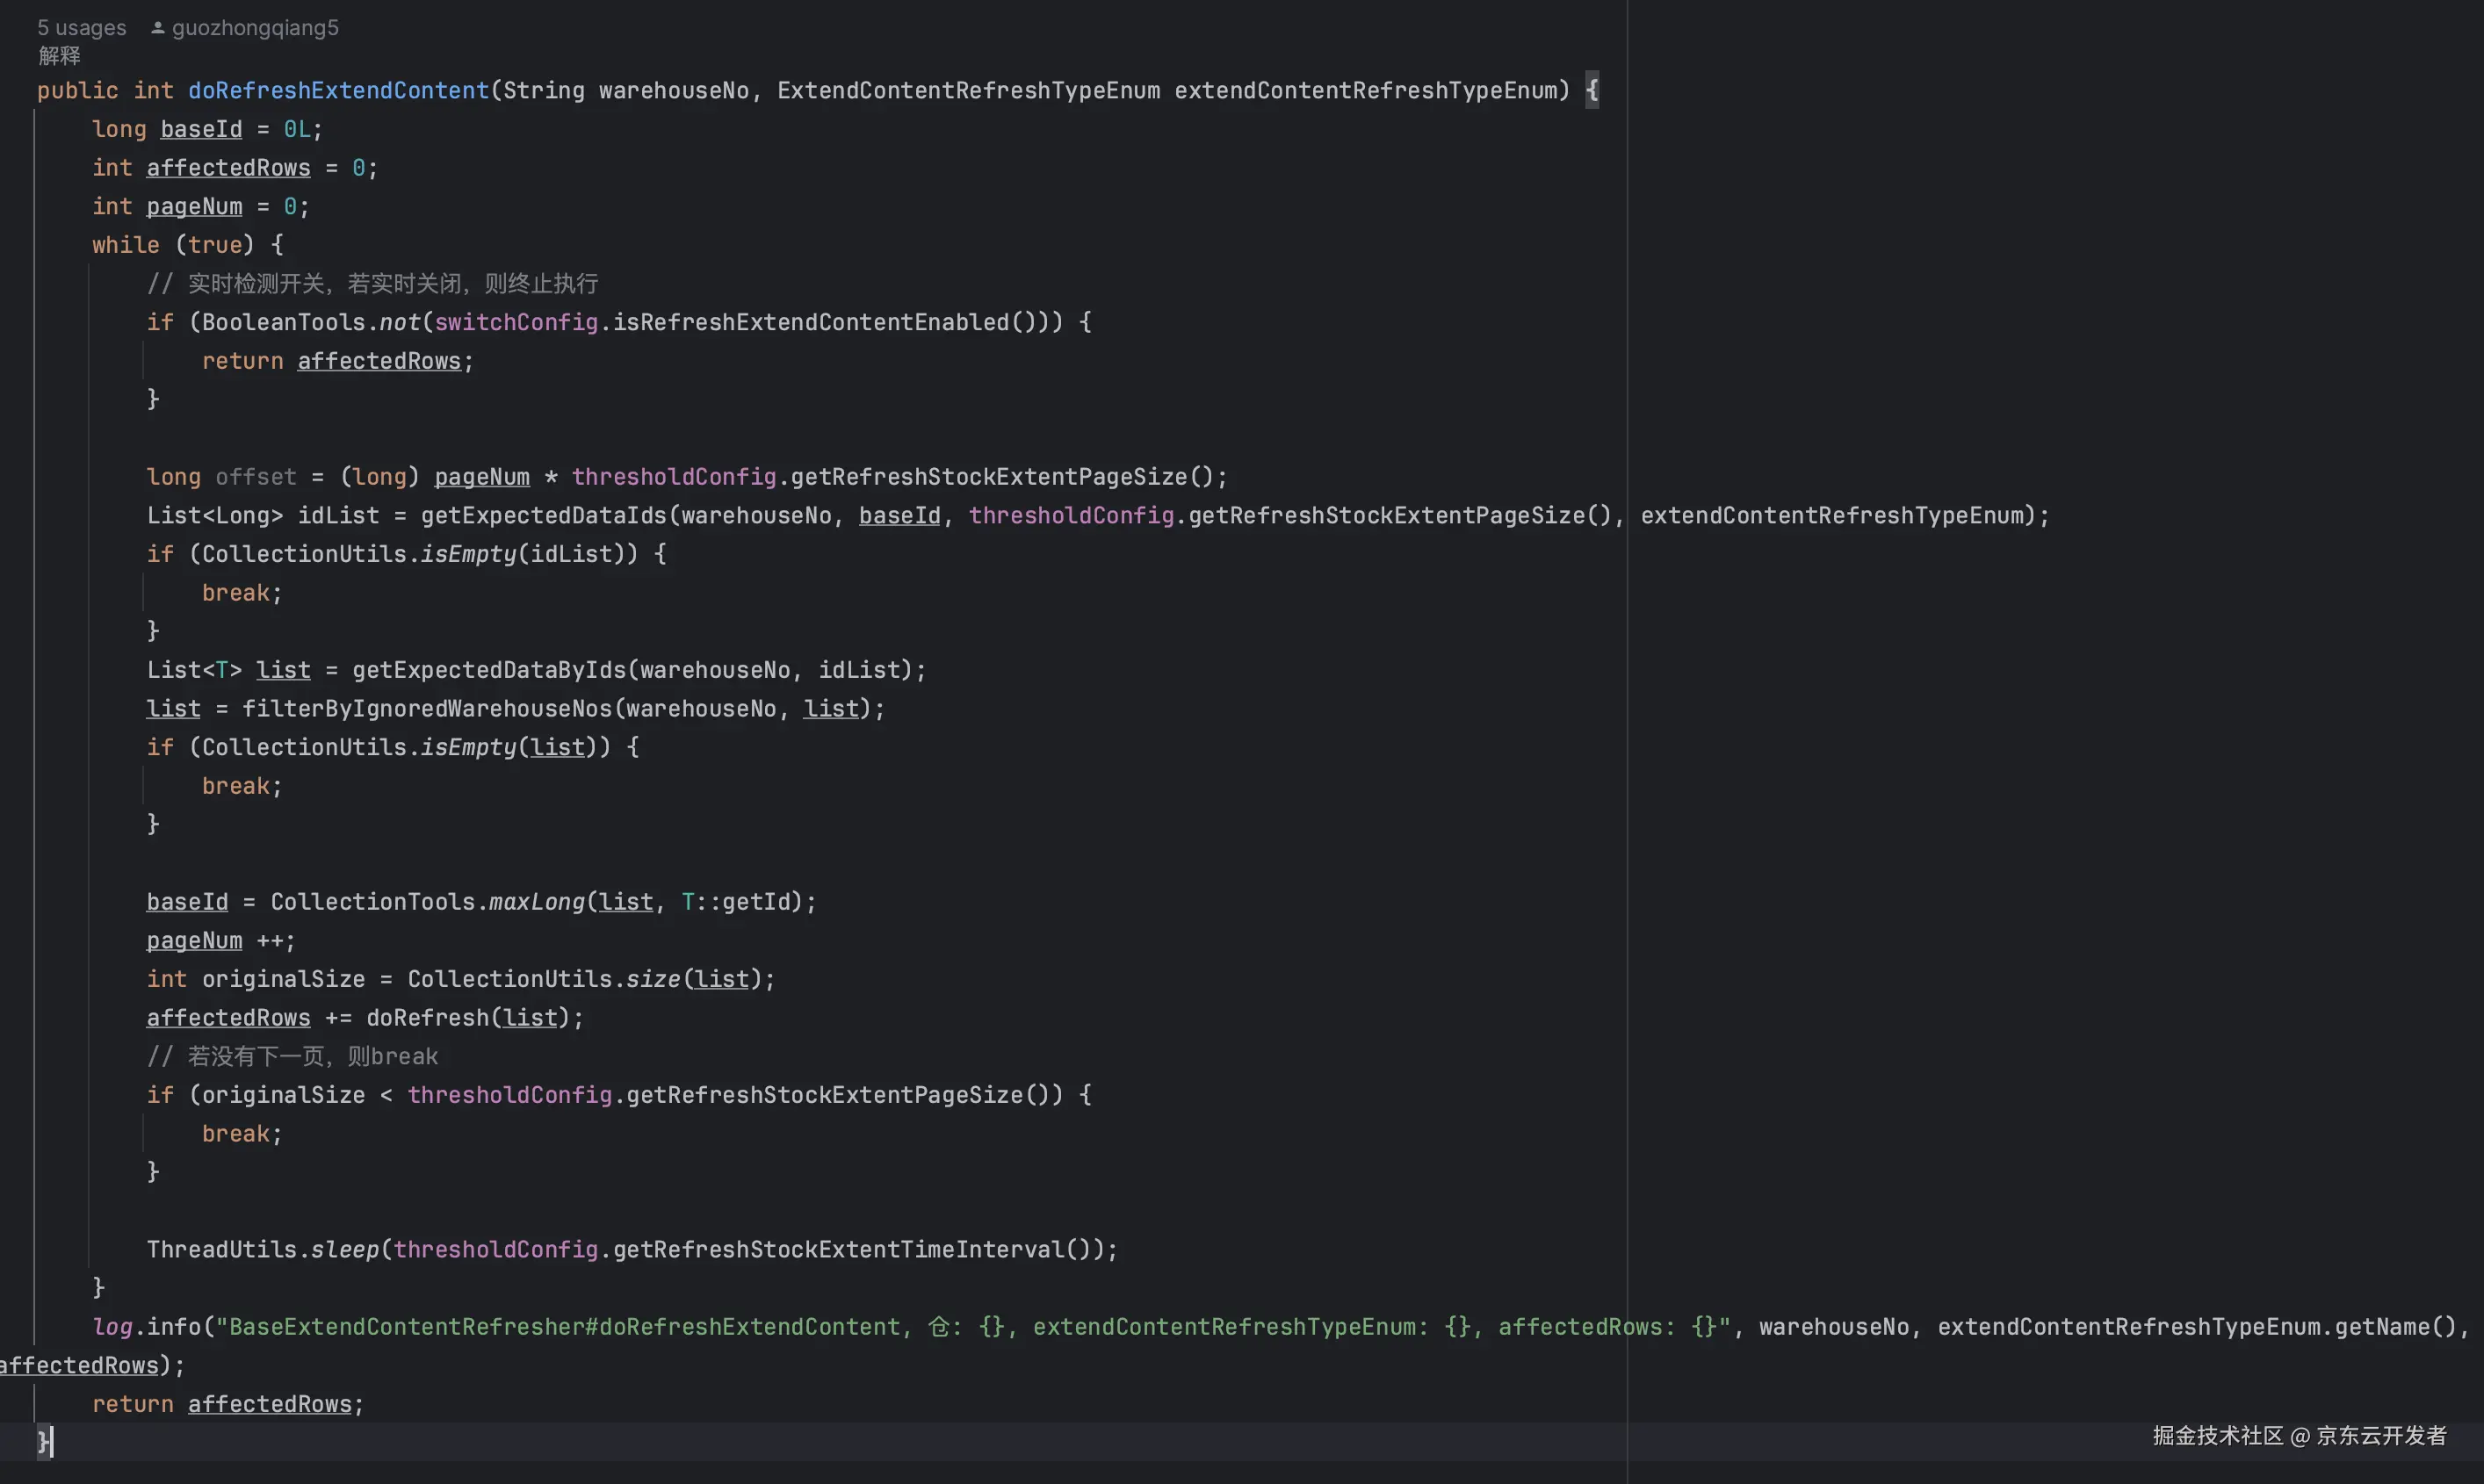Click the 解释 code lens link

click(x=59, y=56)
